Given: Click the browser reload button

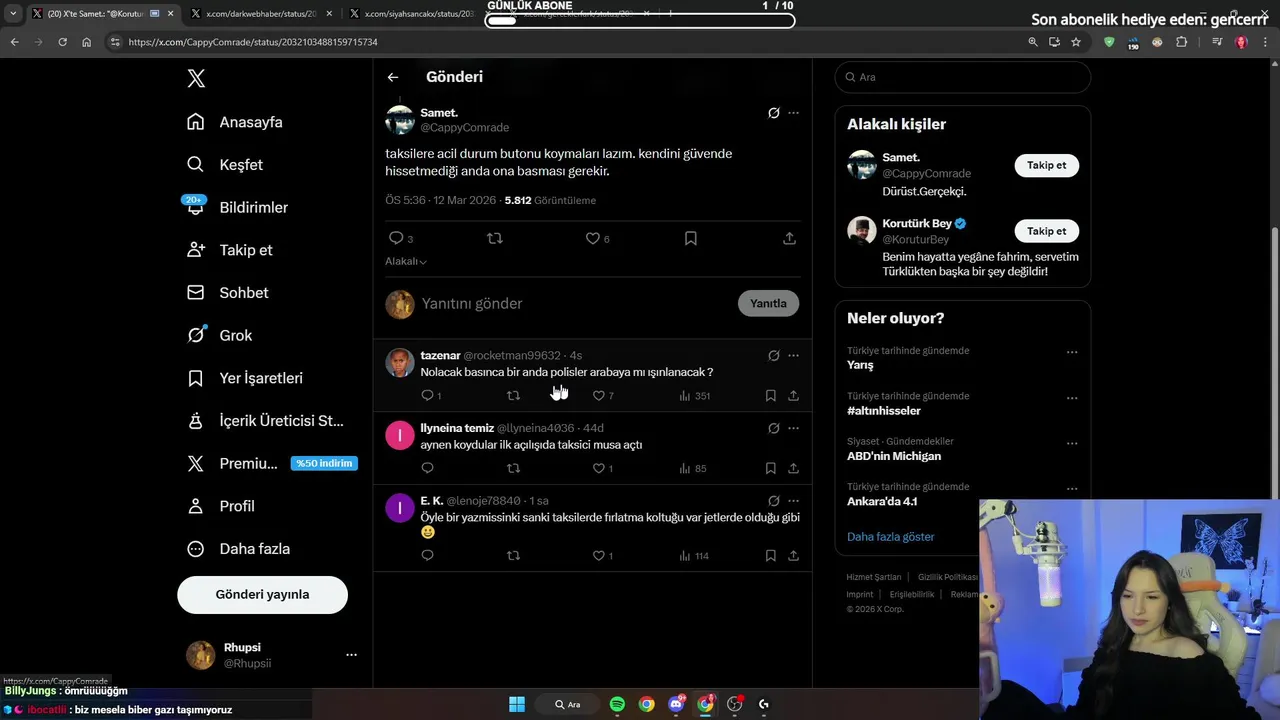Looking at the screenshot, I should 62,42.
